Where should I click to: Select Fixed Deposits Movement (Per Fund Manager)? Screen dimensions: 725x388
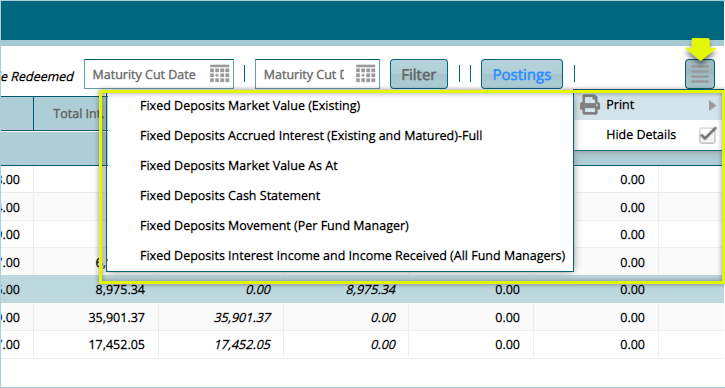pos(275,226)
